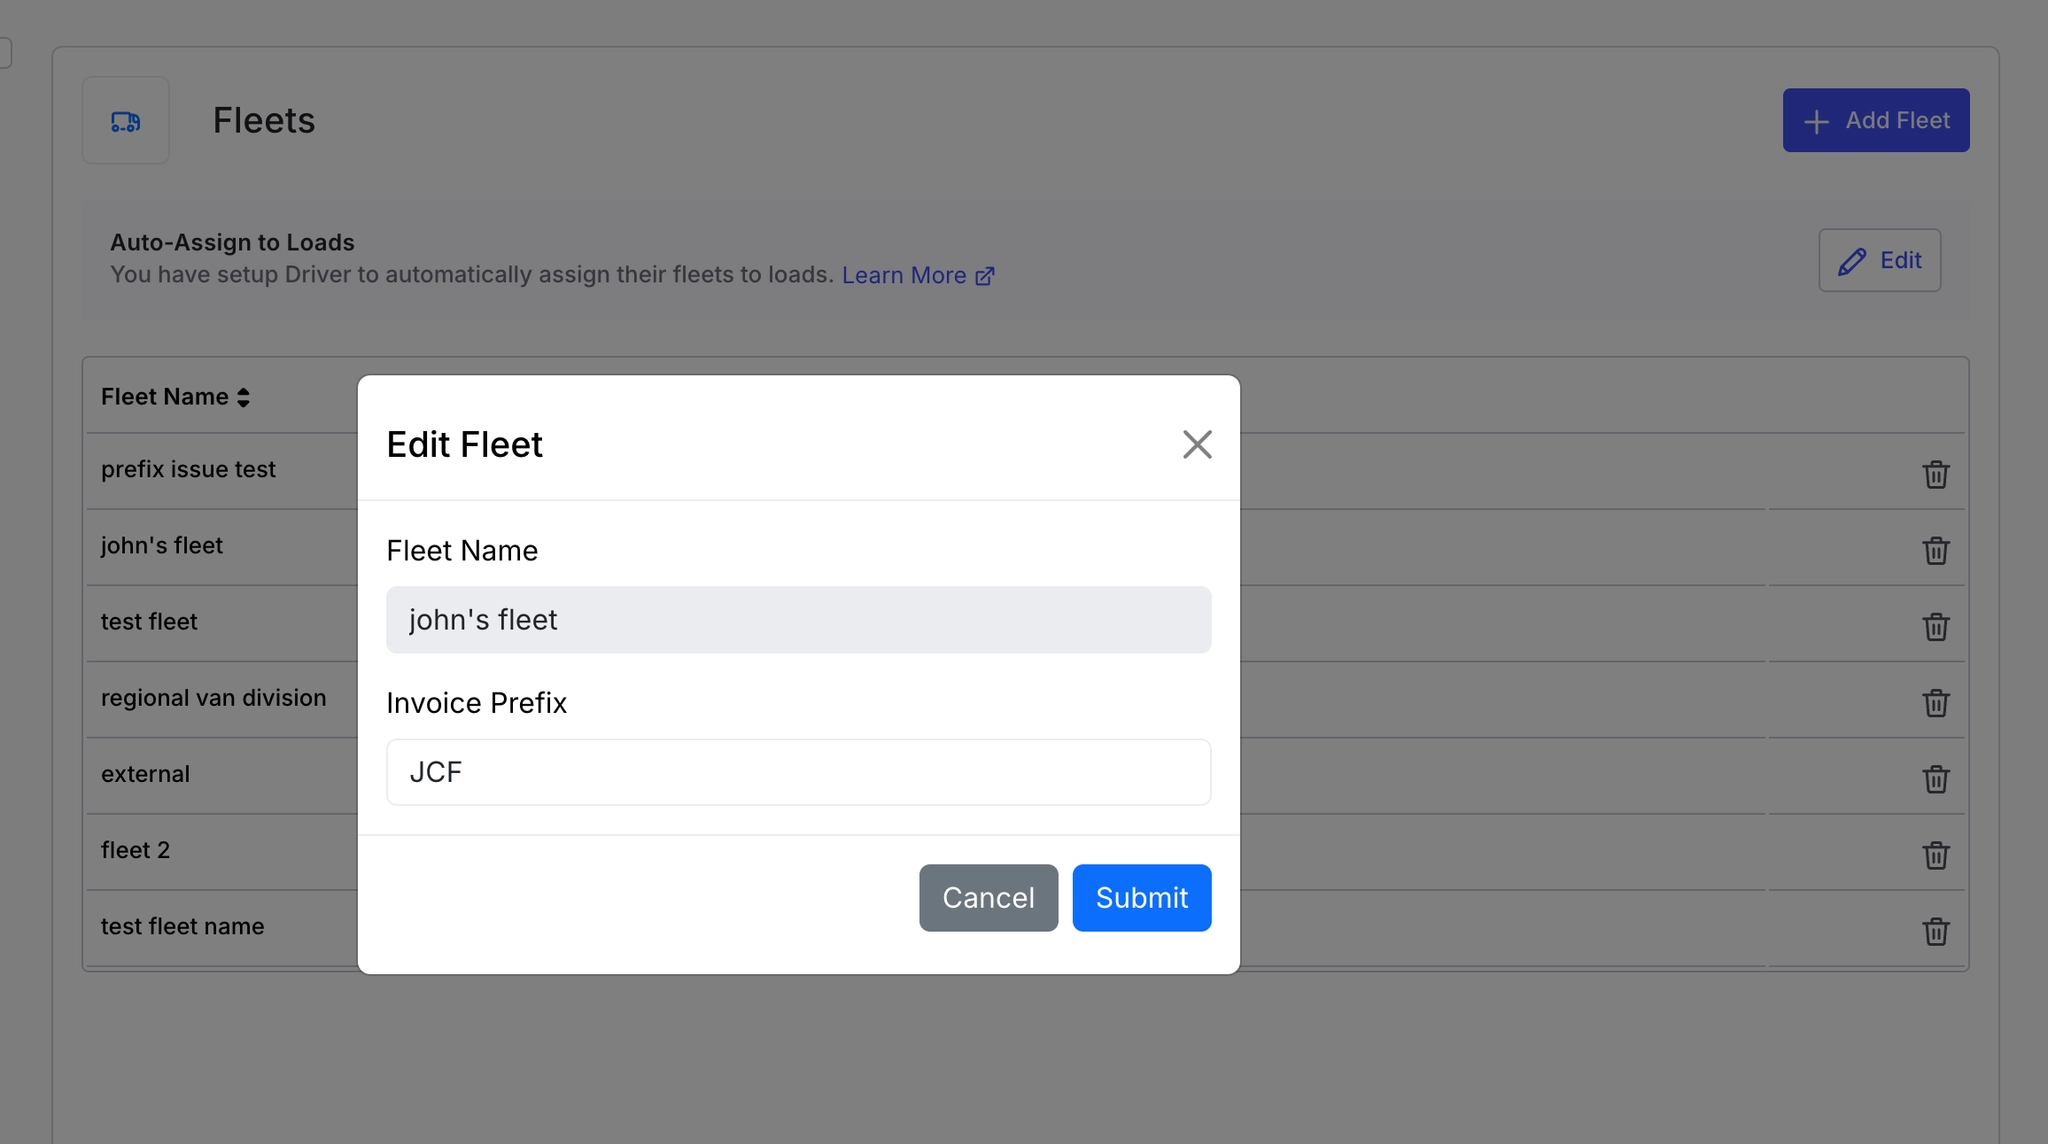Delete the external fleet
2048x1144 pixels.
[x=1936, y=778]
